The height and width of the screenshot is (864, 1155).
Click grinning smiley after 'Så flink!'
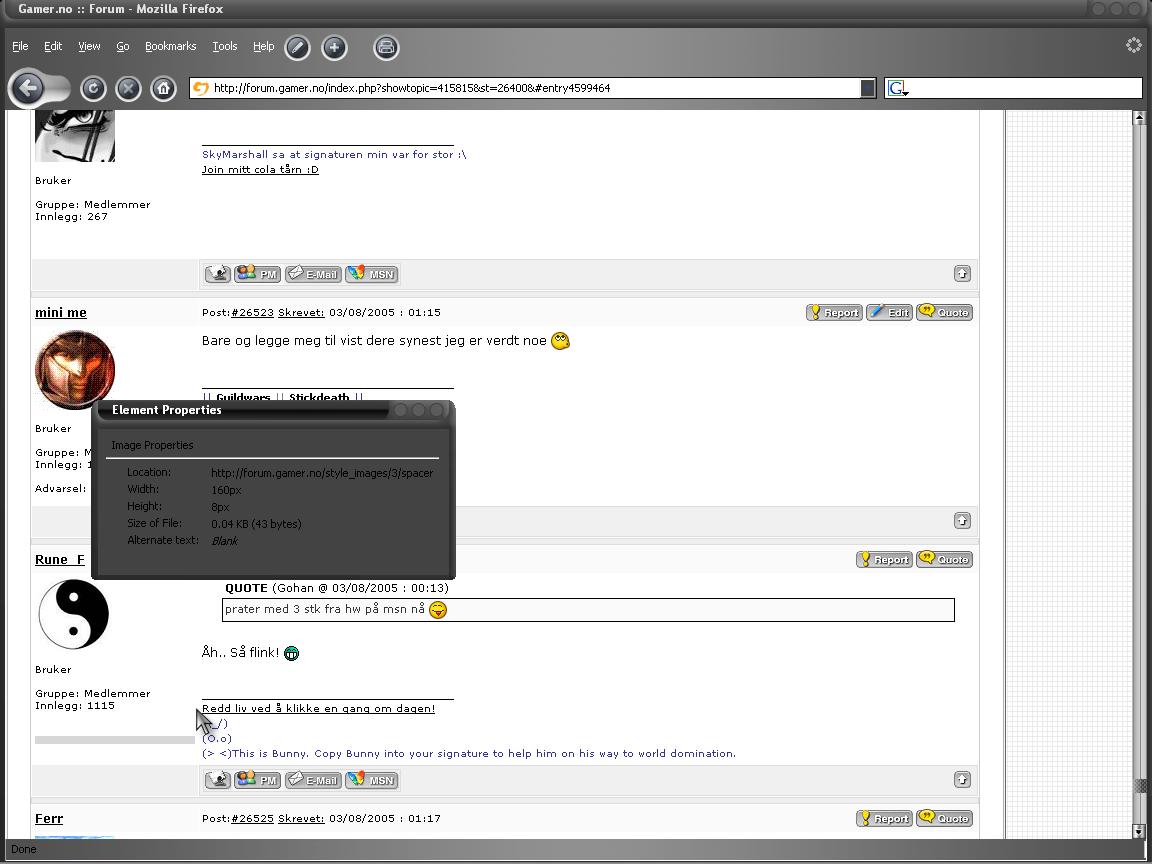pos(292,653)
